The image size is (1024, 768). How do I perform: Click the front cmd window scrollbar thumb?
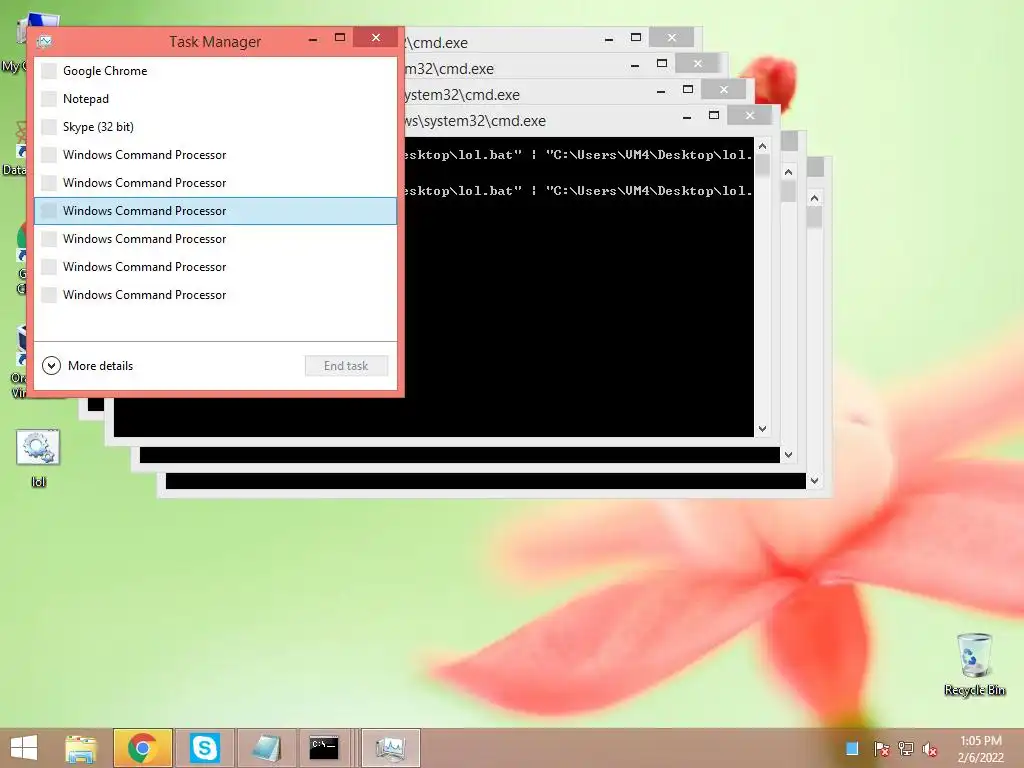[x=762, y=165]
